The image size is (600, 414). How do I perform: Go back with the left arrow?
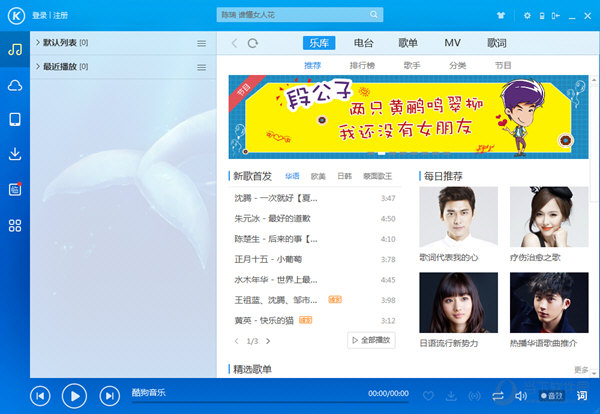[x=235, y=43]
